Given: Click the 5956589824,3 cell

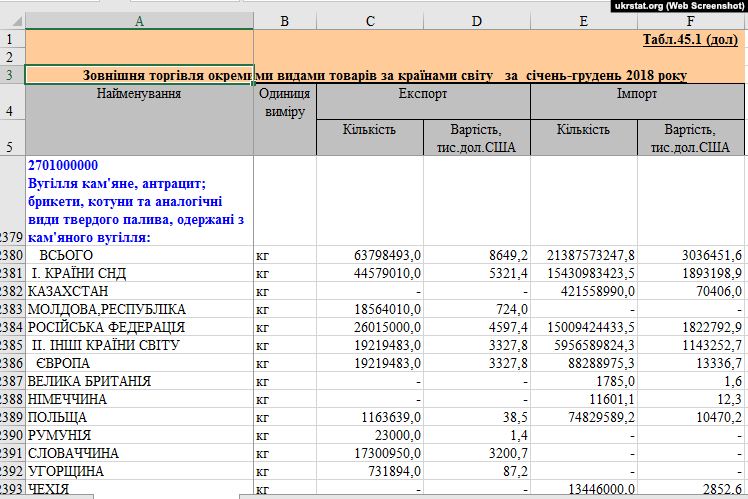Looking at the screenshot, I should [583, 345].
